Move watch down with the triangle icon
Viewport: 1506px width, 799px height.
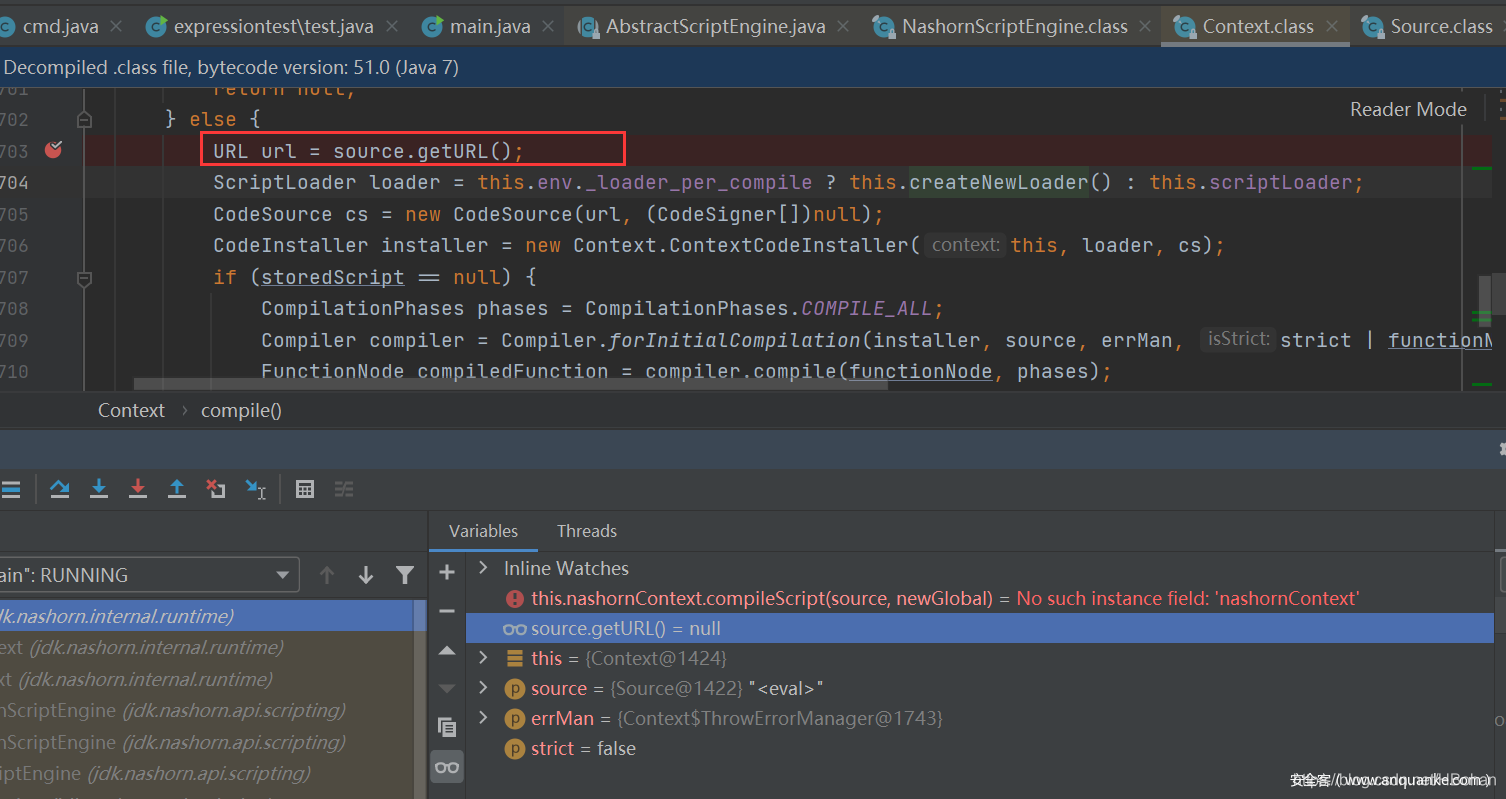coord(447,688)
